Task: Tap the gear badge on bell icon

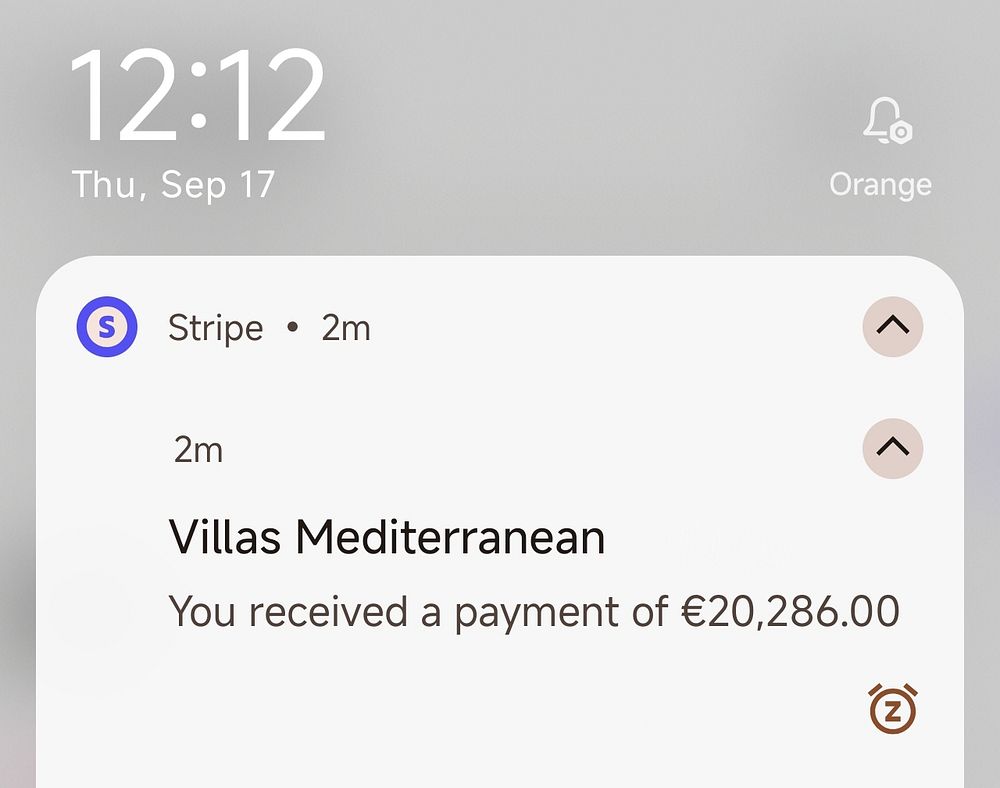Action: click(x=901, y=132)
